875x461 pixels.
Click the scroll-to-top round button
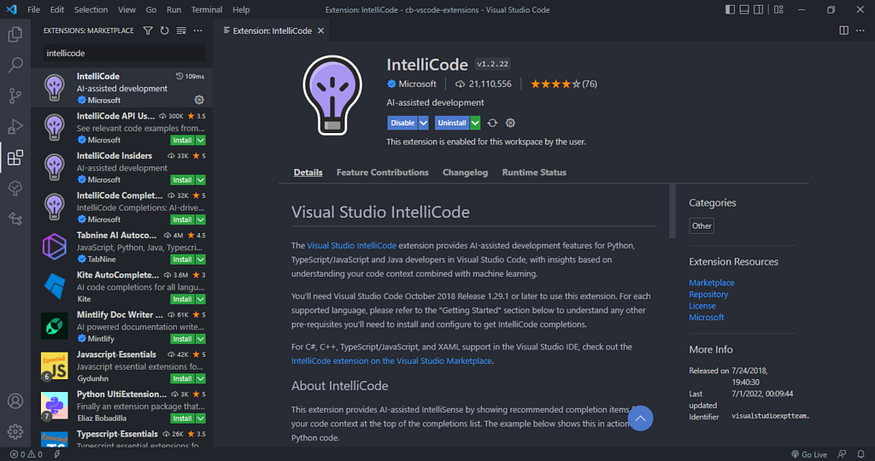[x=639, y=418]
